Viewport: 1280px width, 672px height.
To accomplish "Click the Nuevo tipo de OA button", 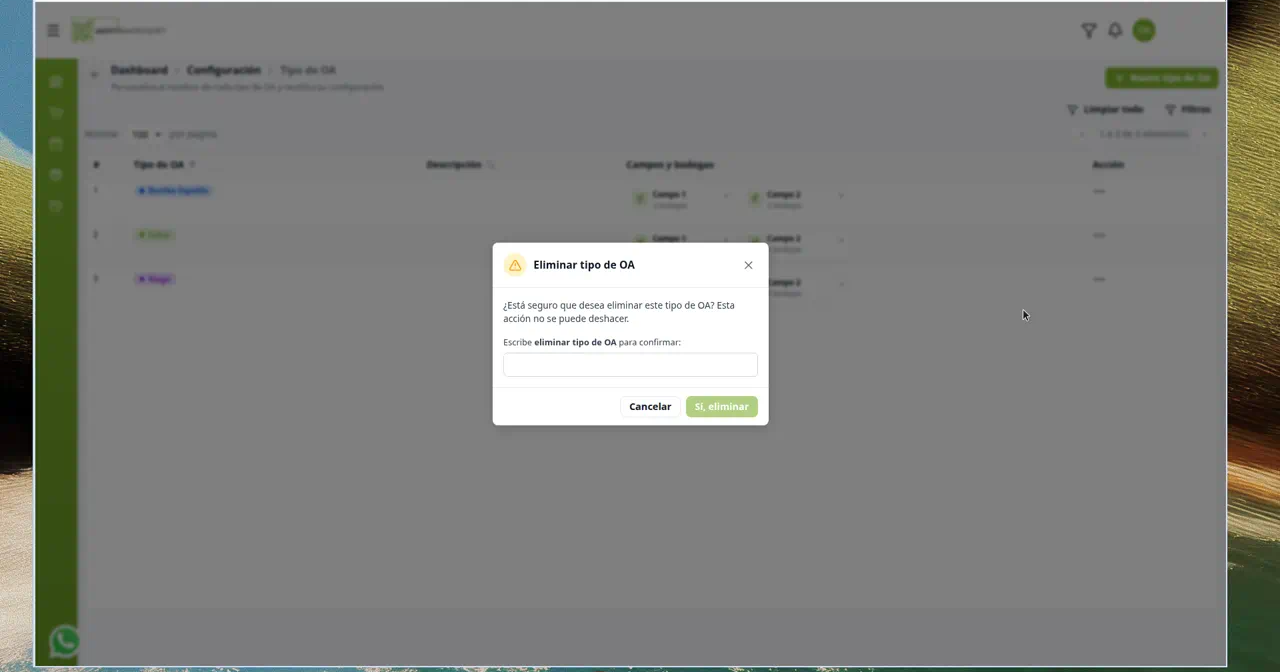I will coord(1161,77).
